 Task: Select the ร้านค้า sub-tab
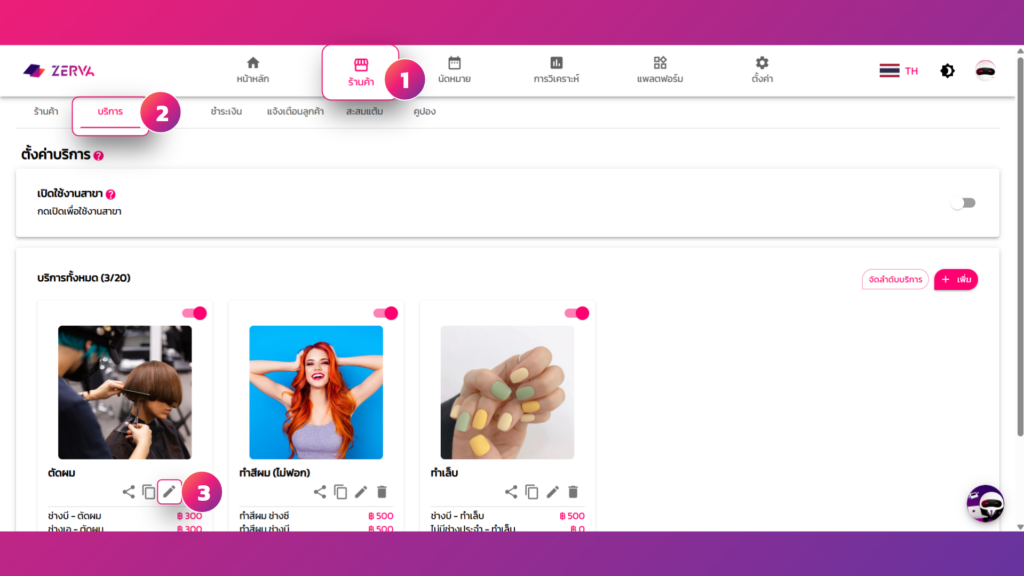(46, 112)
